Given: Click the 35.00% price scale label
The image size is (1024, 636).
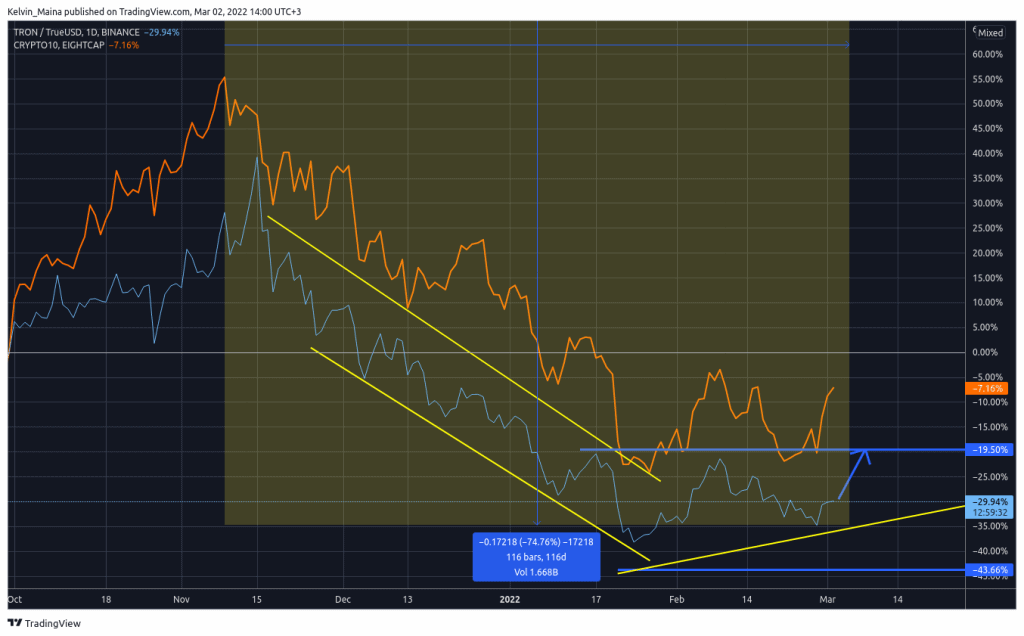Looking at the screenshot, I should (987, 178).
